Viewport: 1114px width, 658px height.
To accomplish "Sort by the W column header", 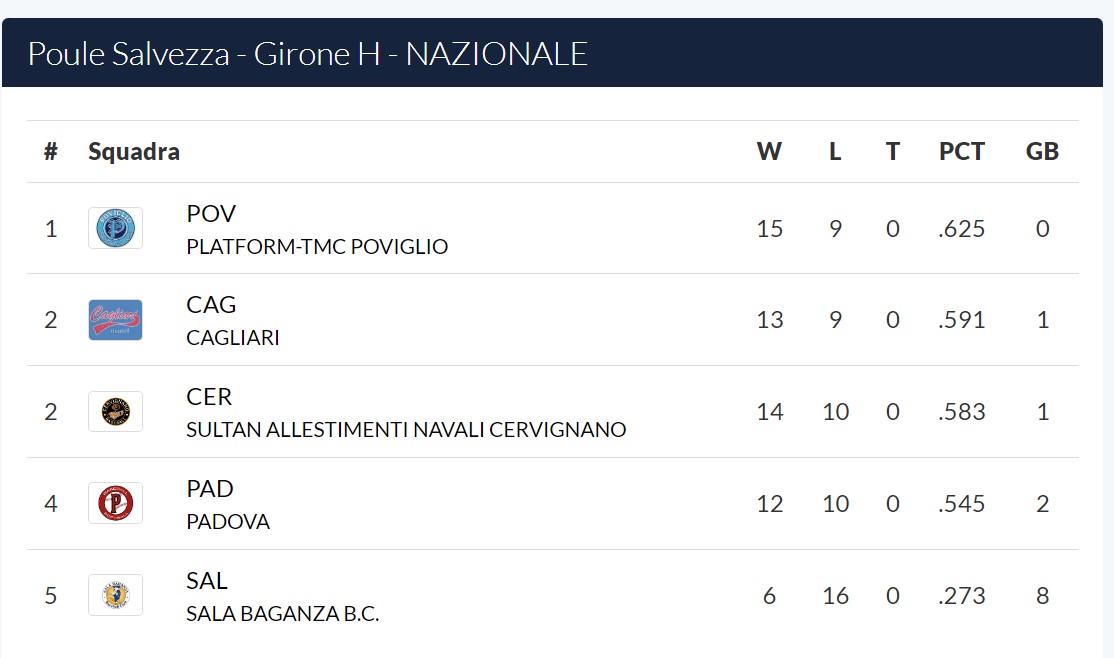I will [x=769, y=151].
